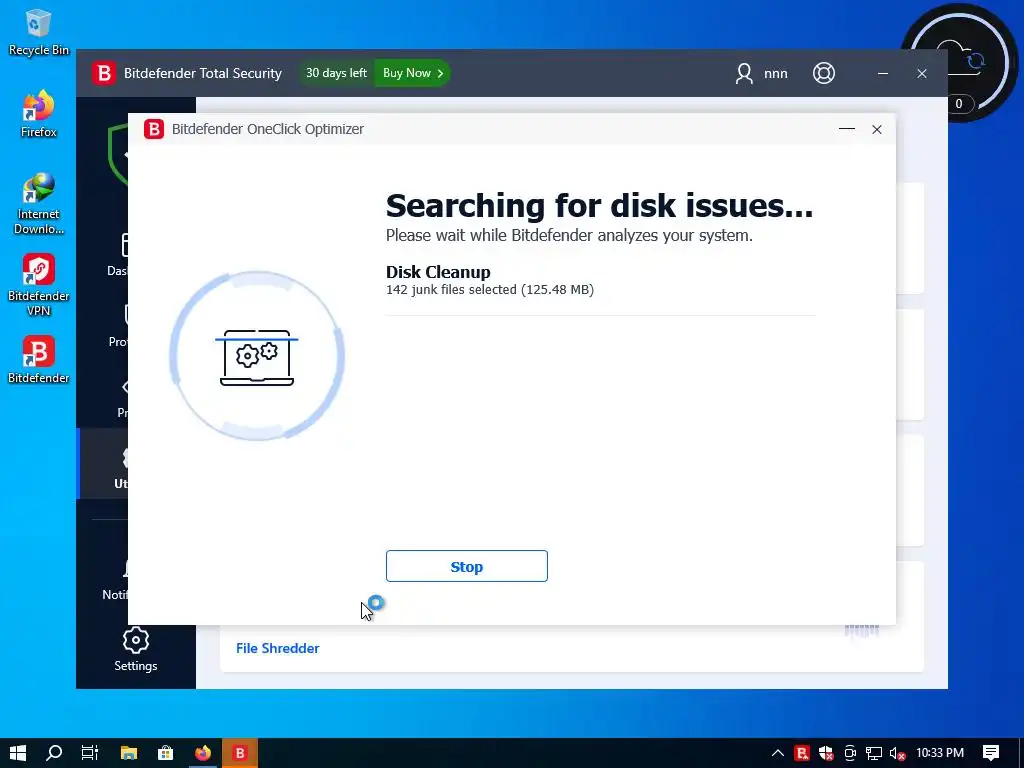Open Settings in the Bitdefender sidebar
The height and width of the screenshot is (768, 1024).
pyautogui.click(x=136, y=649)
